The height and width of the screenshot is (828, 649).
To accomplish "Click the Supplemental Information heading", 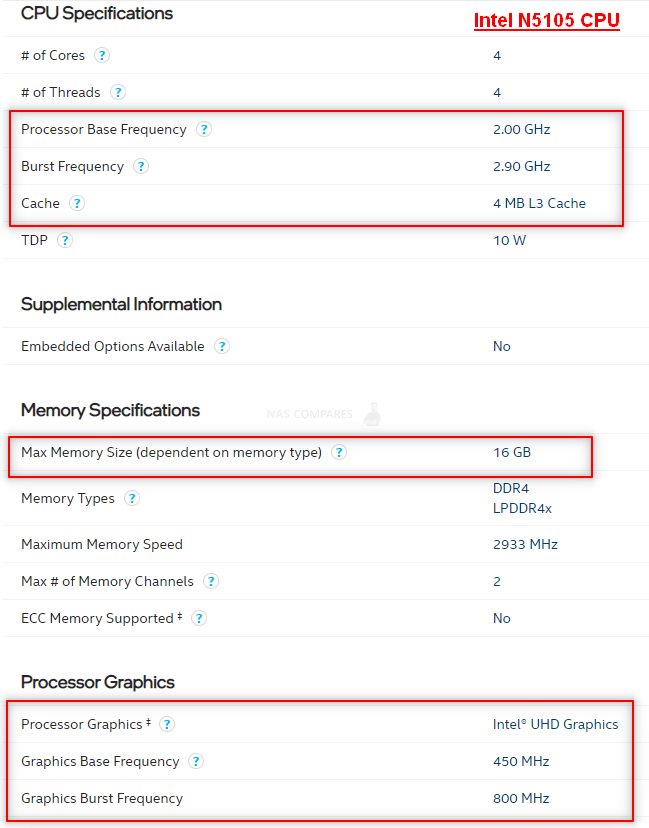I will pyautogui.click(x=121, y=304).
